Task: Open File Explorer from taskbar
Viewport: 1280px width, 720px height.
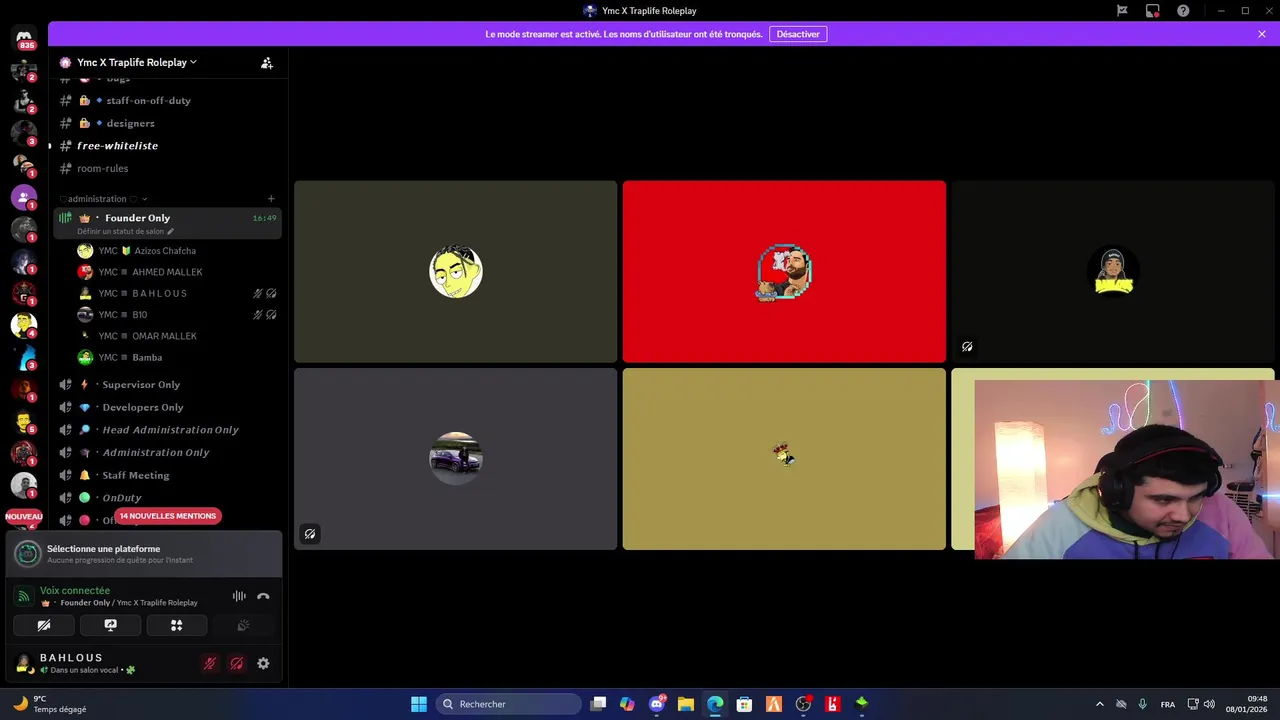Action: point(686,704)
